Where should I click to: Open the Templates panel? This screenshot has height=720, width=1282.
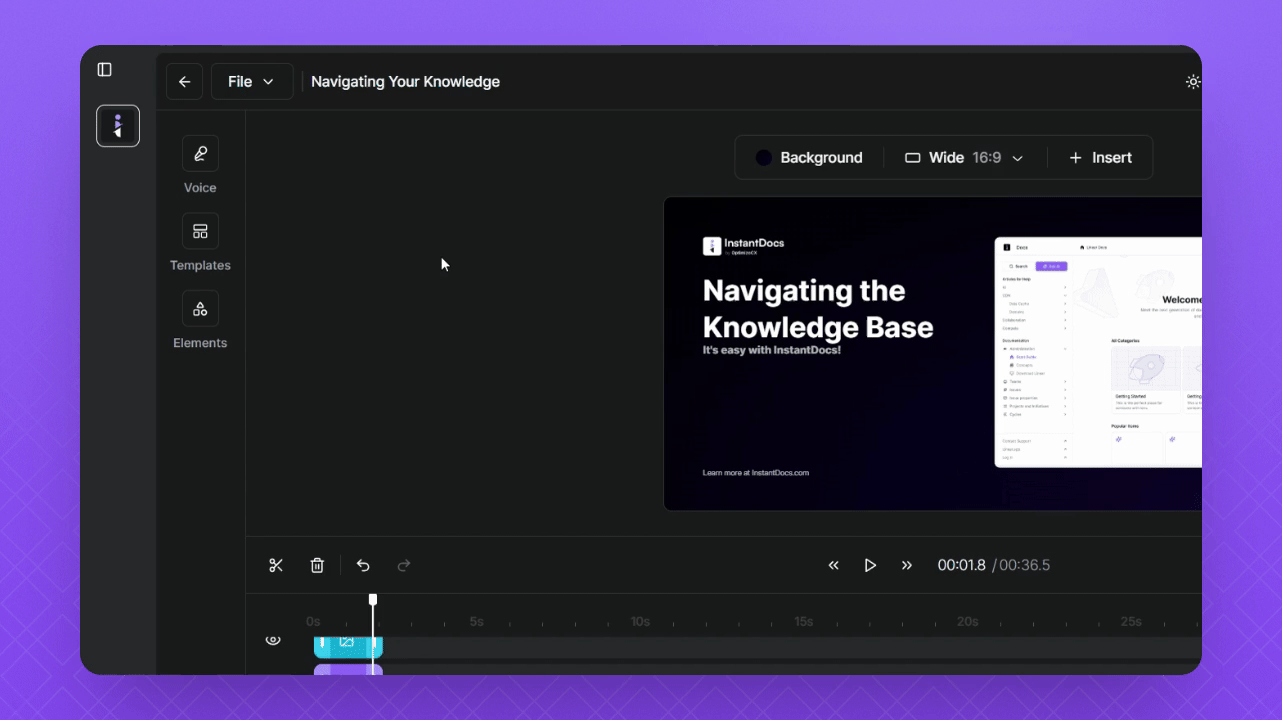(200, 231)
